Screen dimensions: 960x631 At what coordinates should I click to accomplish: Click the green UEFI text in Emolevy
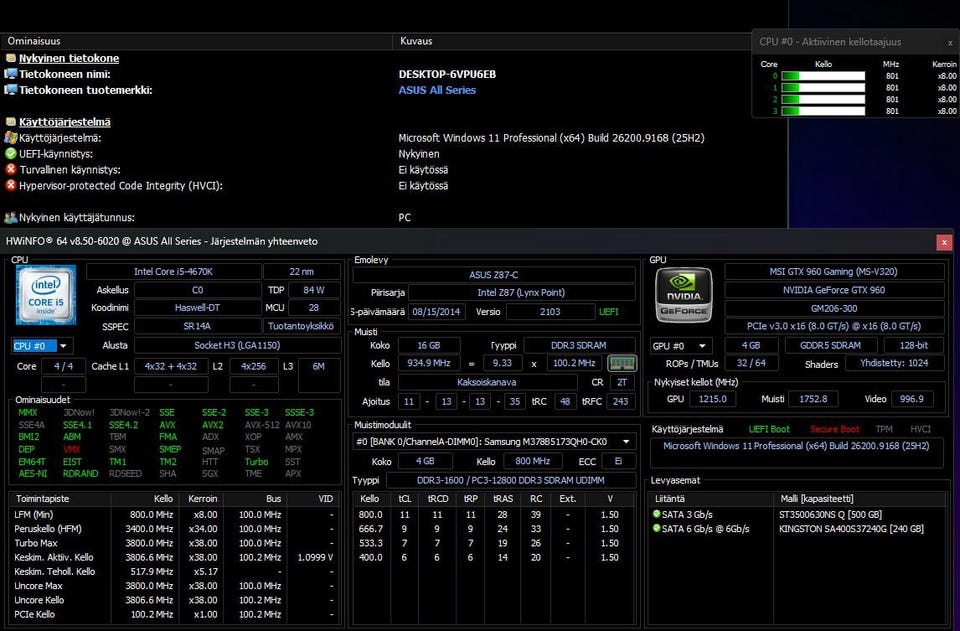[609, 312]
